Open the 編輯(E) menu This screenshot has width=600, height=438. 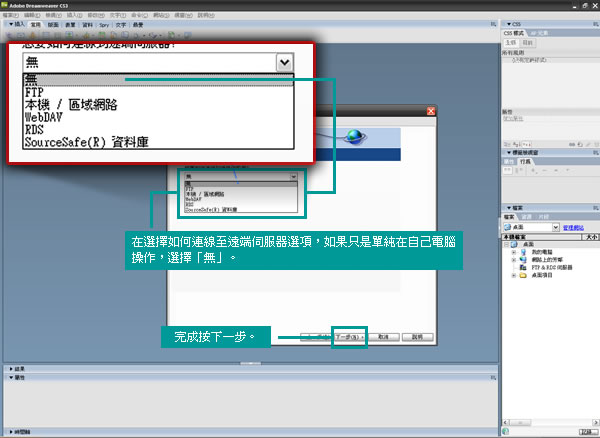32,15
